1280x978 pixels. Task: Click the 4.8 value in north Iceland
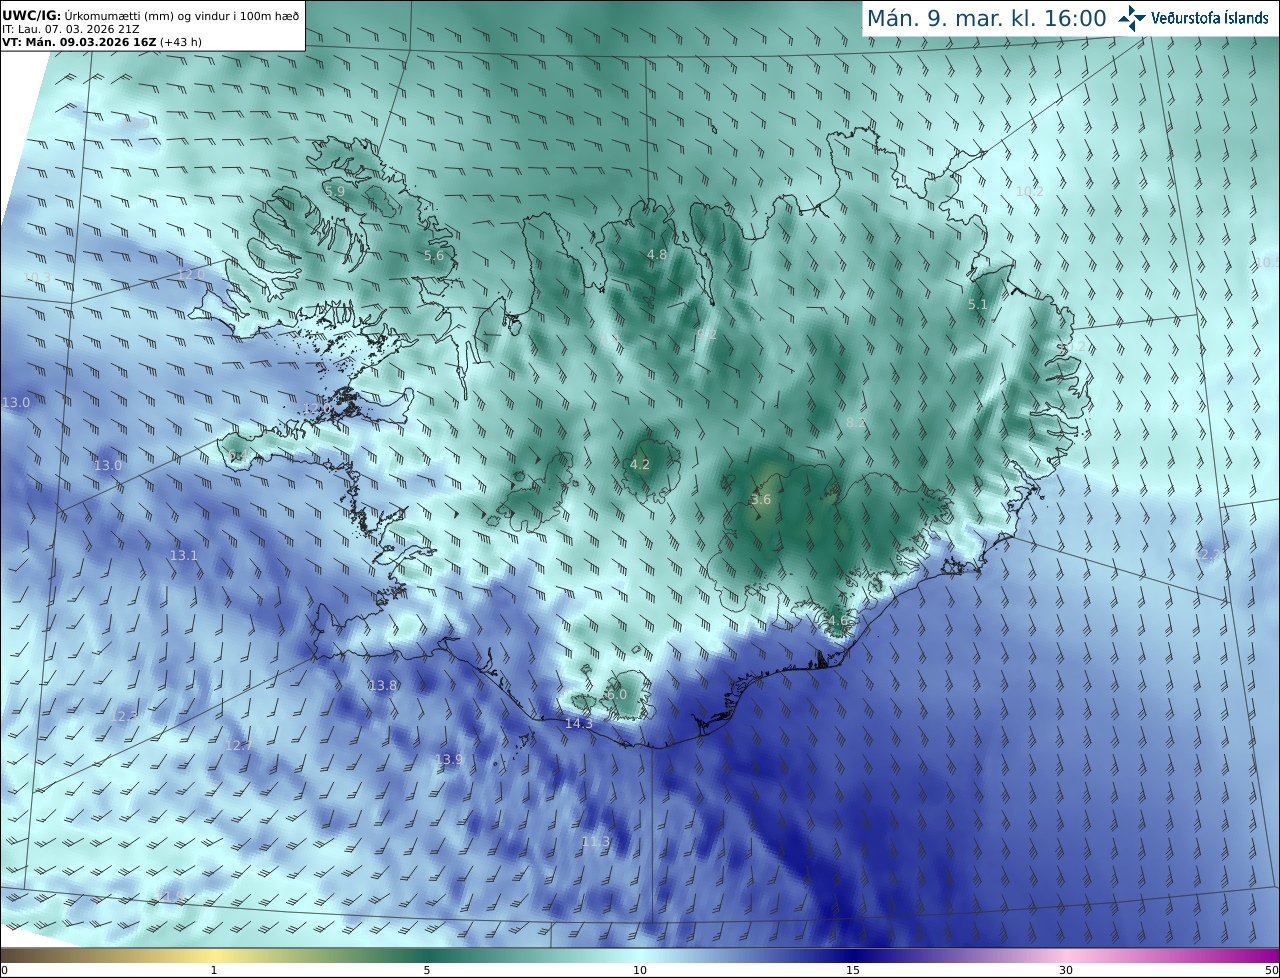(657, 255)
